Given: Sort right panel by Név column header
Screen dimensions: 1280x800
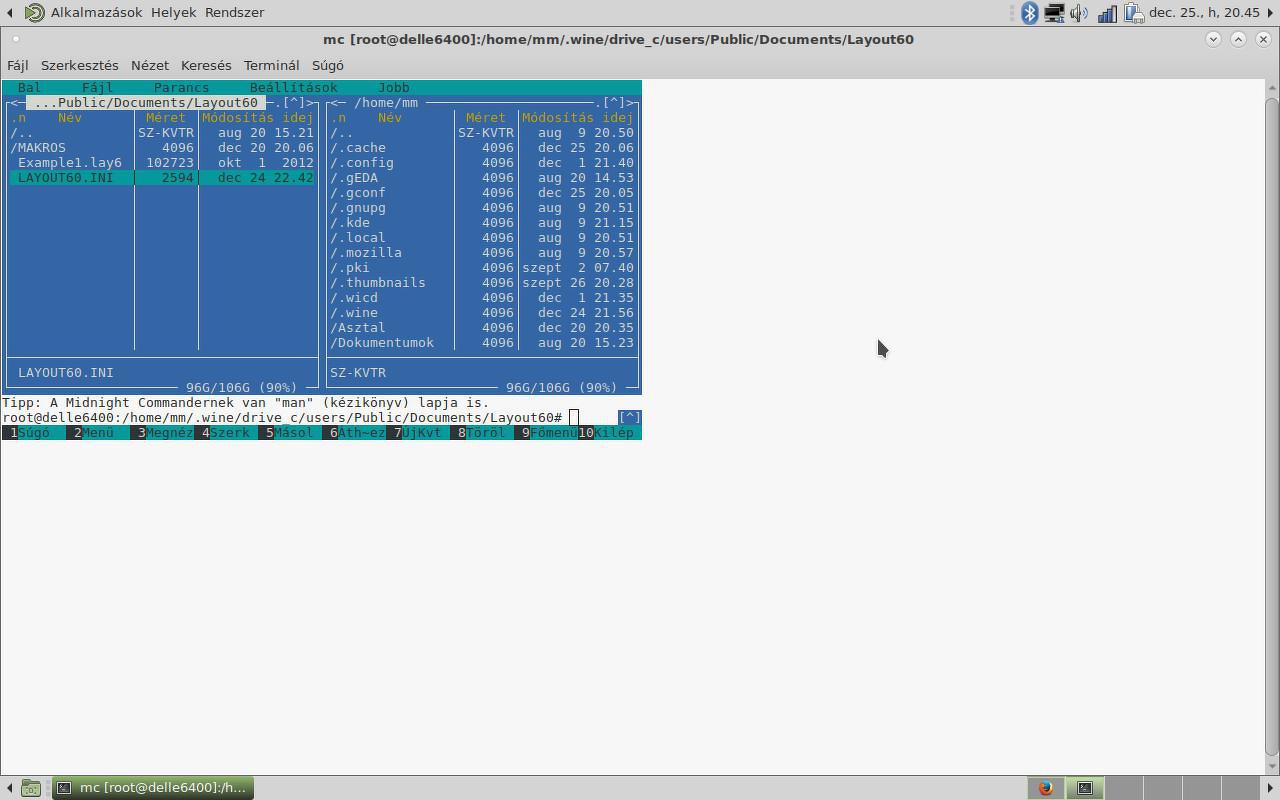Looking at the screenshot, I should pyautogui.click(x=390, y=117).
